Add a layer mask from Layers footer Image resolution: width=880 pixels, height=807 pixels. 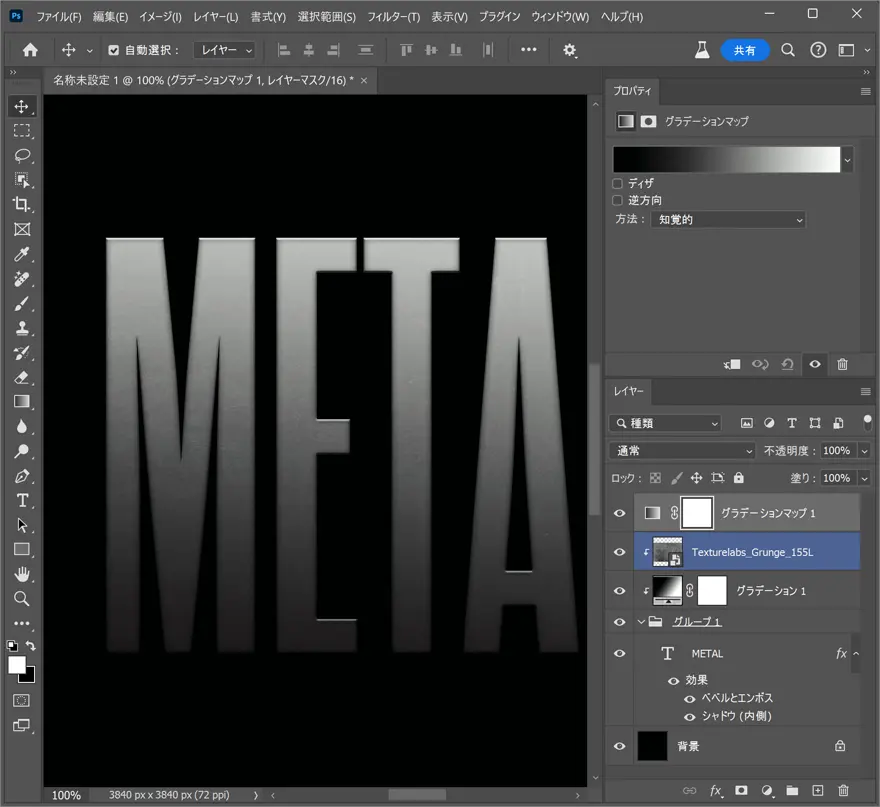tap(741, 790)
